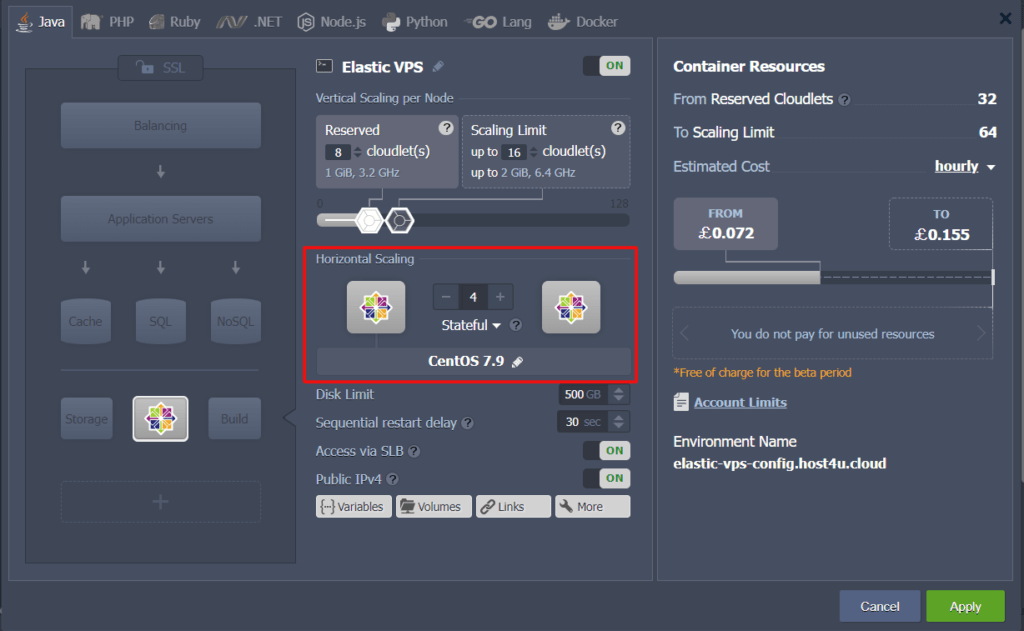Open the Stateful scaling mode dropdown

[x=471, y=325]
